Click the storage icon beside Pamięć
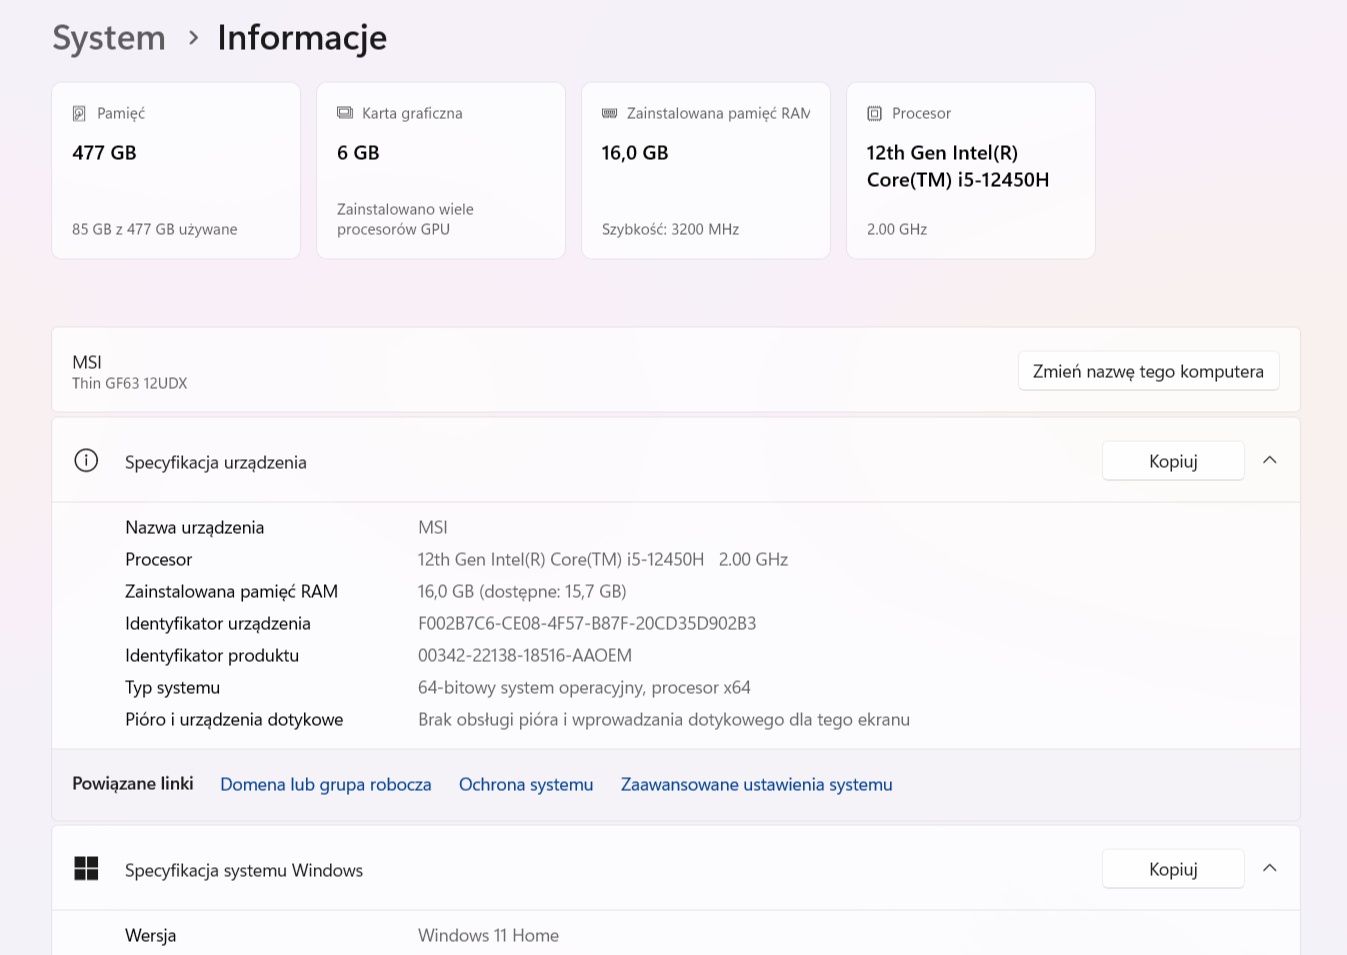This screenshot has height=955, width=1347. 79,114
